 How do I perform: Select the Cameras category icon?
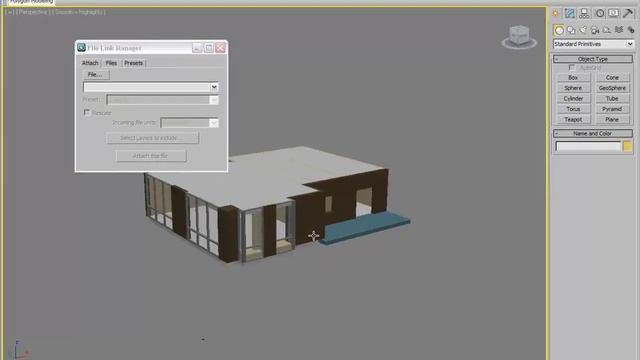(x=595, y=30)
